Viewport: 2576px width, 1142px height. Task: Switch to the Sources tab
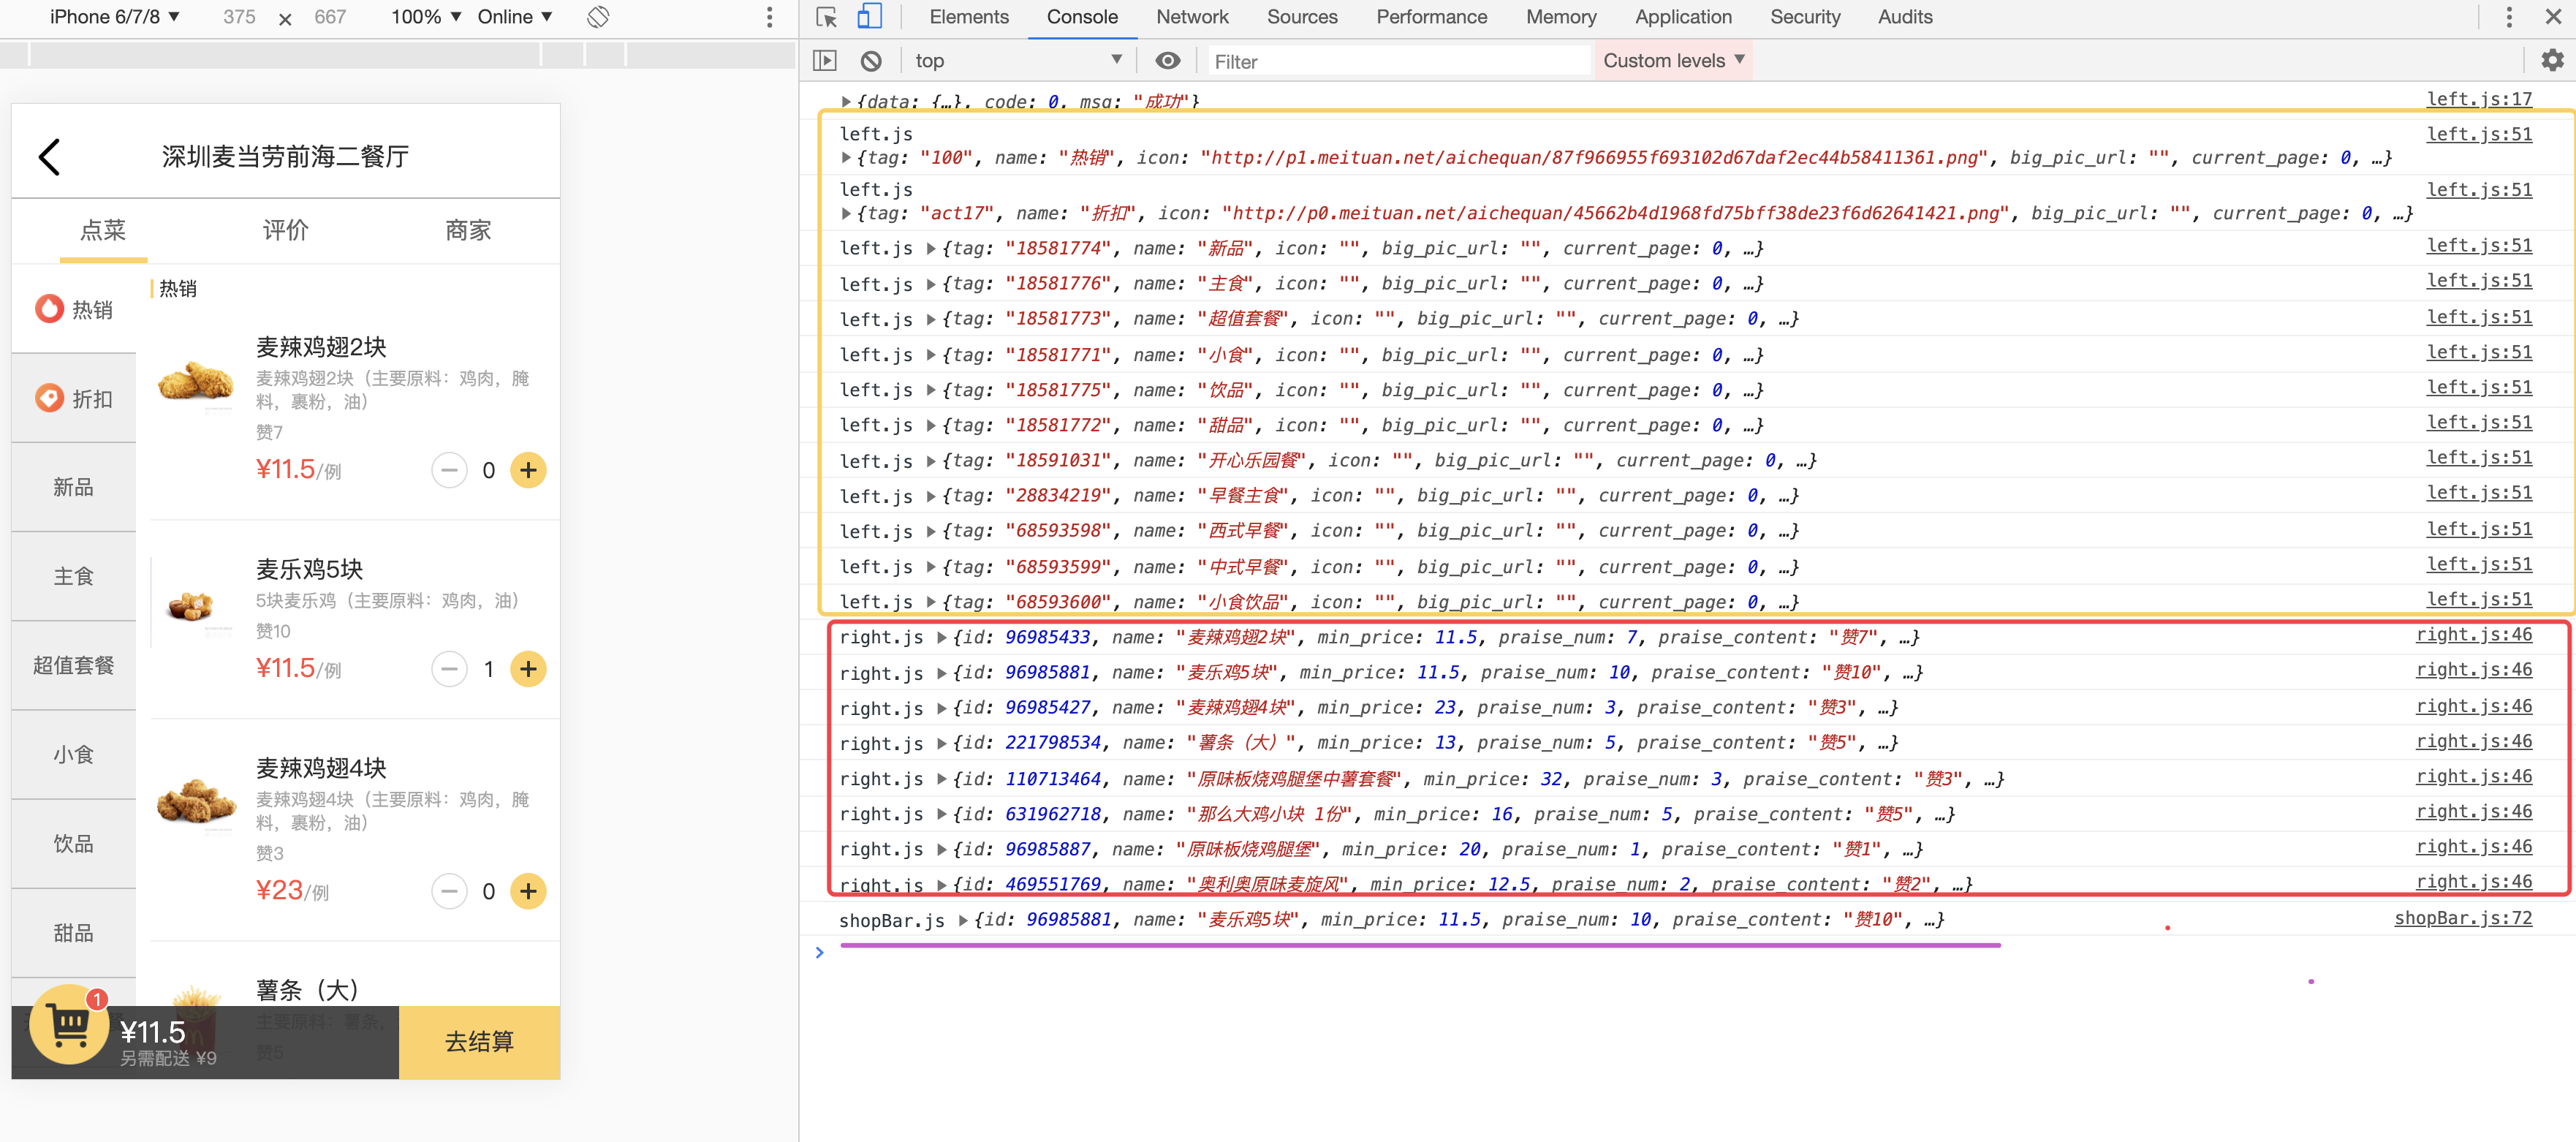[1301, 17]
